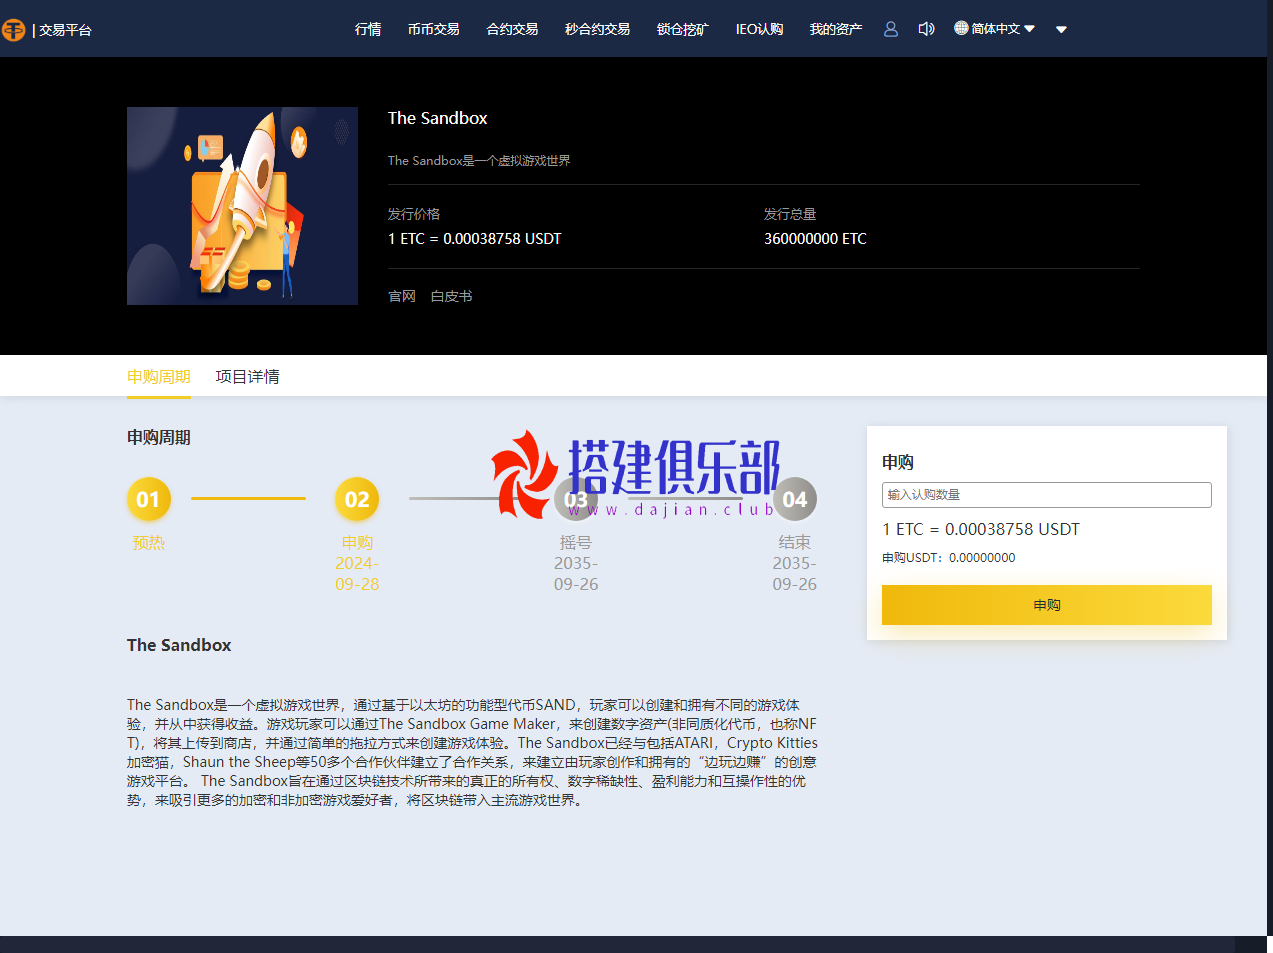Click step 02 申购 circle
1273x953 pixels.
click(x=357, y=499)
